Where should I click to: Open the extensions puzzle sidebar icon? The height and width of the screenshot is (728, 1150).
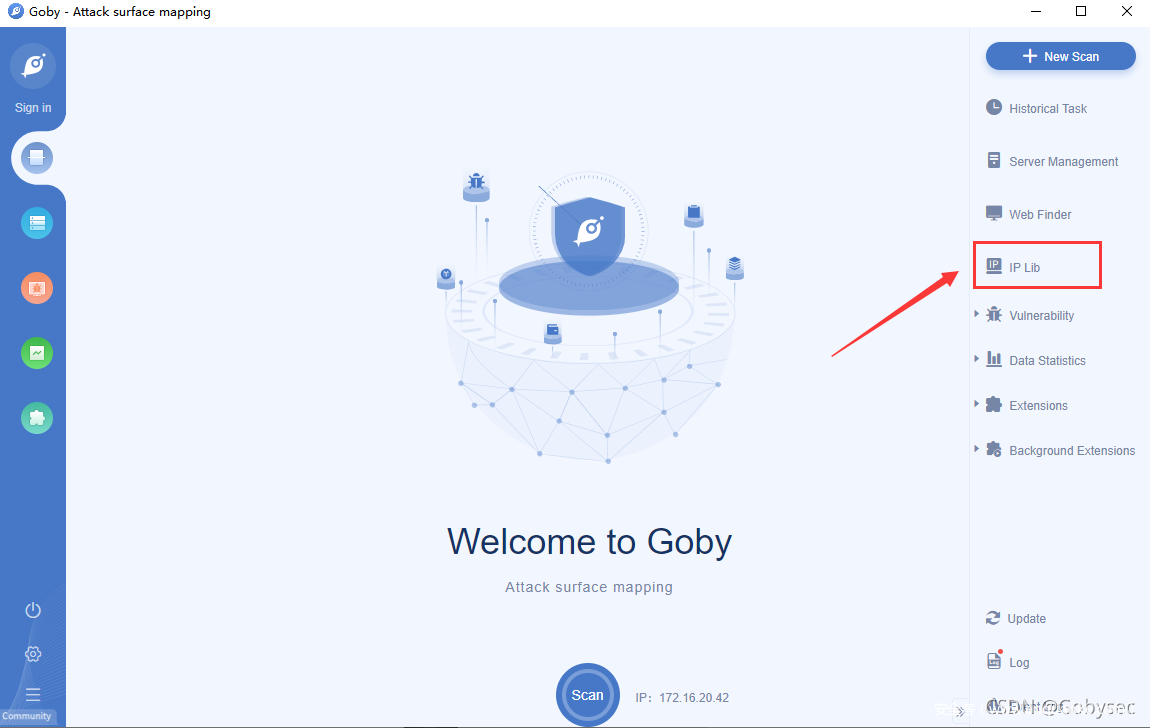click(37, 418)
